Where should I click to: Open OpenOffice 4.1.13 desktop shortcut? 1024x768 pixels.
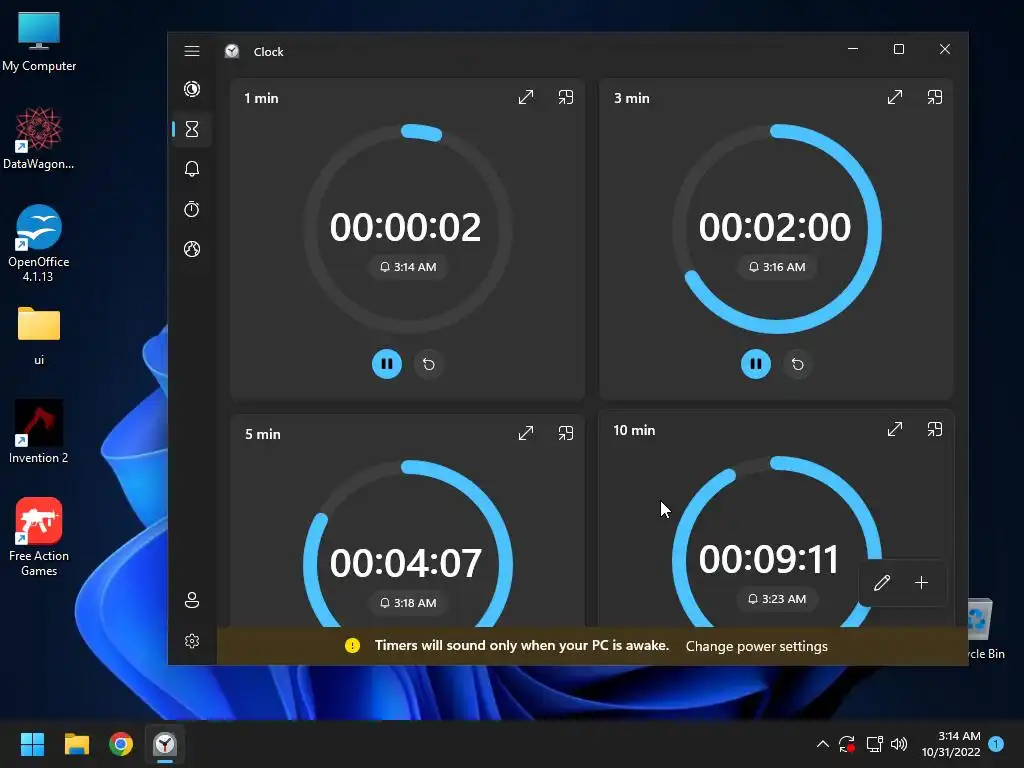(x=39, y=243)
